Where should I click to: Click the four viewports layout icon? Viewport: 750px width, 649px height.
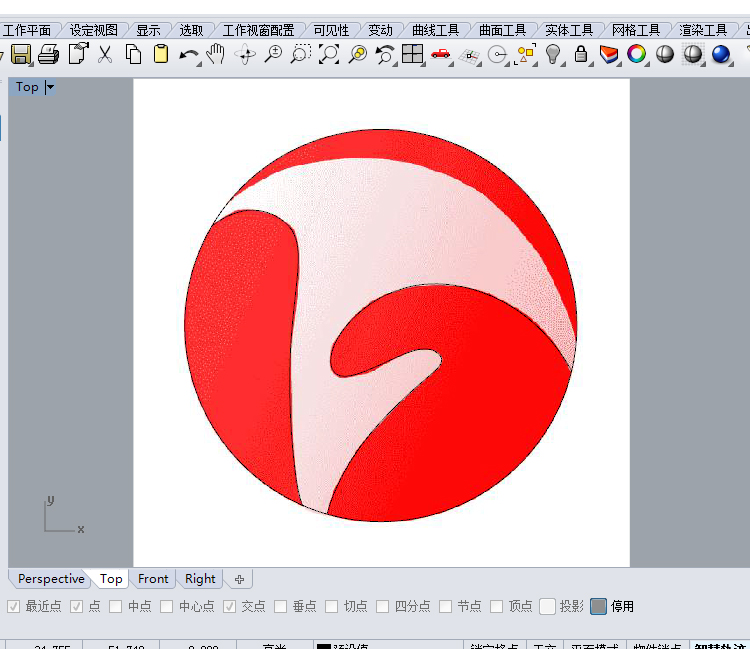pyautogui.click(x=412, y=54)
